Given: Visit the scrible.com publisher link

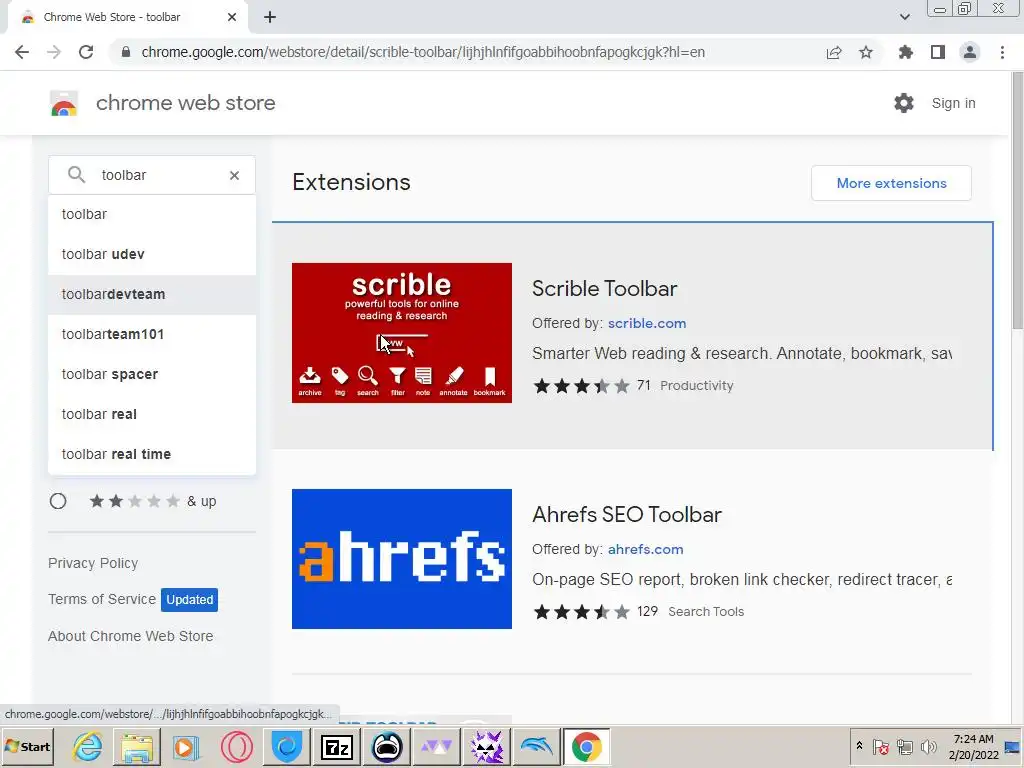Looking at the screenshot, I should [x=647, y=323].
